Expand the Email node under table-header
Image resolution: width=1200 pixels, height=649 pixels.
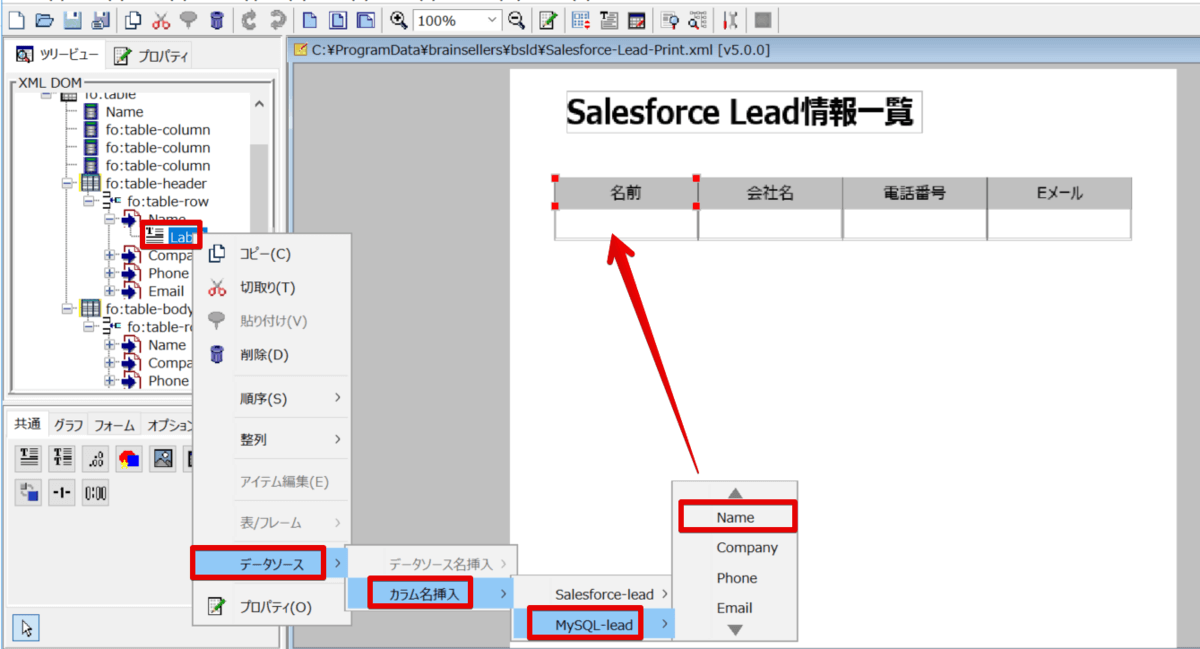coord(110,291)
